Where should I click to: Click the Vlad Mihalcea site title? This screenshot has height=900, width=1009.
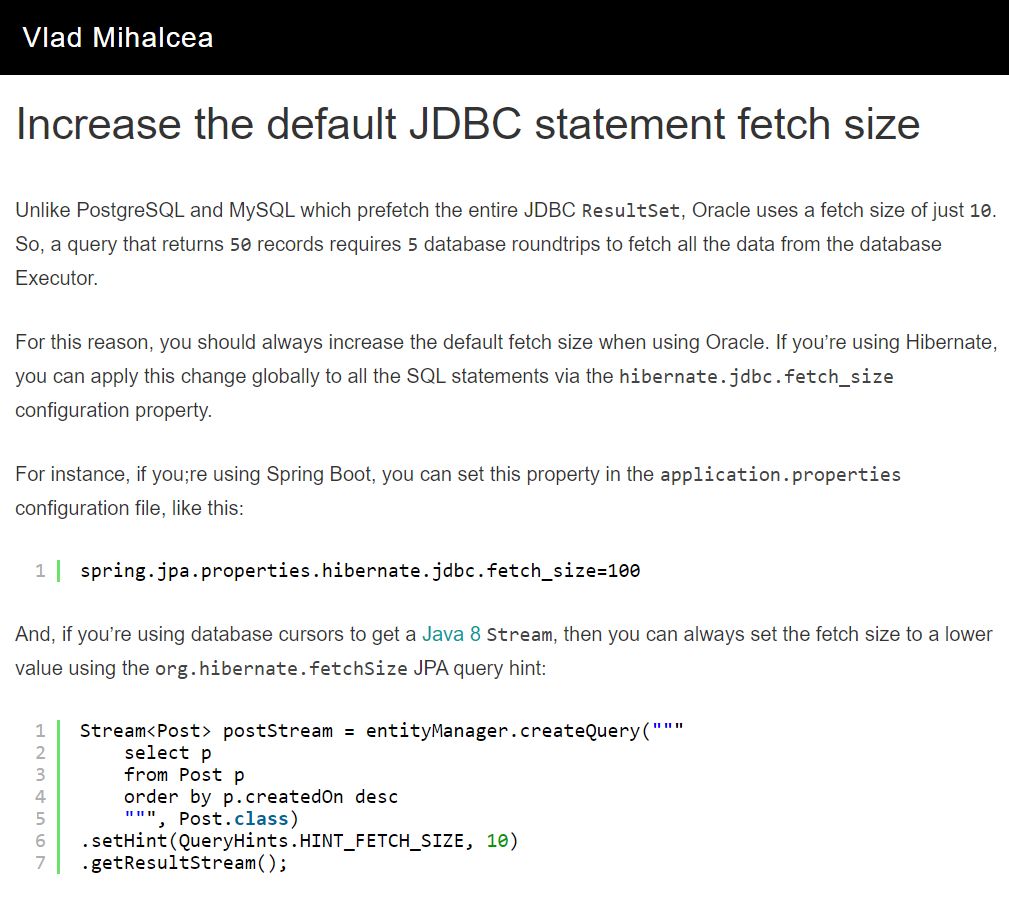point(118,37)
